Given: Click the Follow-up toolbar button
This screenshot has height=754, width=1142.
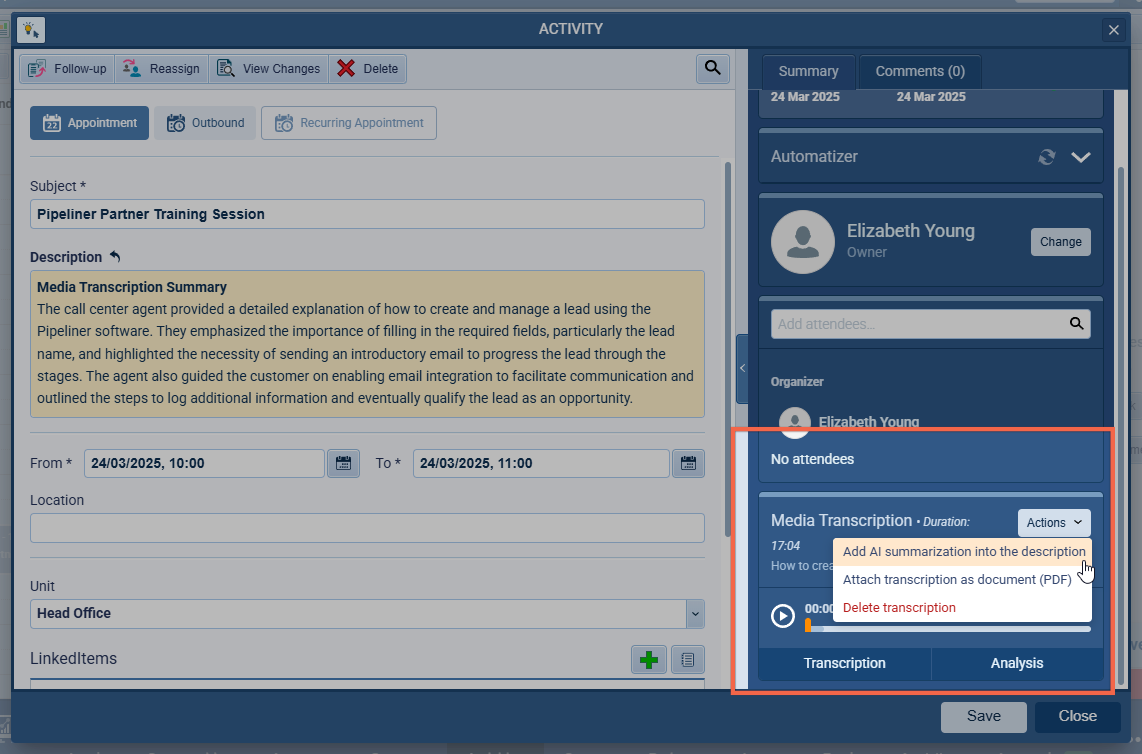Looking at the screenshot, I should click(67, 69).
